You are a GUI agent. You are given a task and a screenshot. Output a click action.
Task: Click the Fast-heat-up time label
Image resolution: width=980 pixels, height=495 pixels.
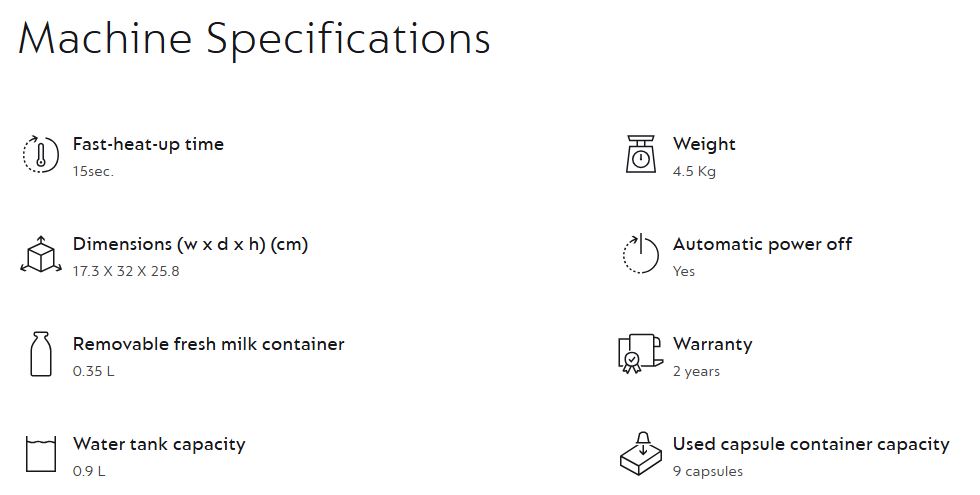[x=148, y=144]
